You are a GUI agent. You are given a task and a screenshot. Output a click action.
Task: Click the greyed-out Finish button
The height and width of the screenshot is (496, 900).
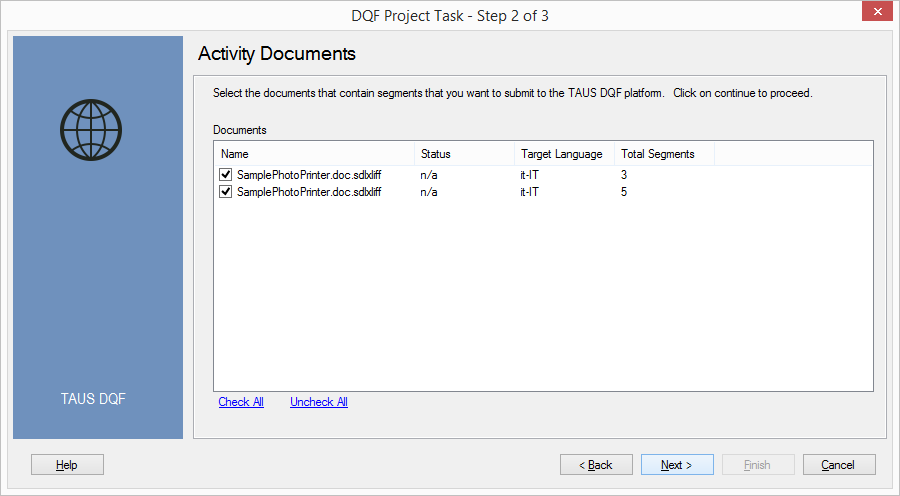(x=758, y=465)
